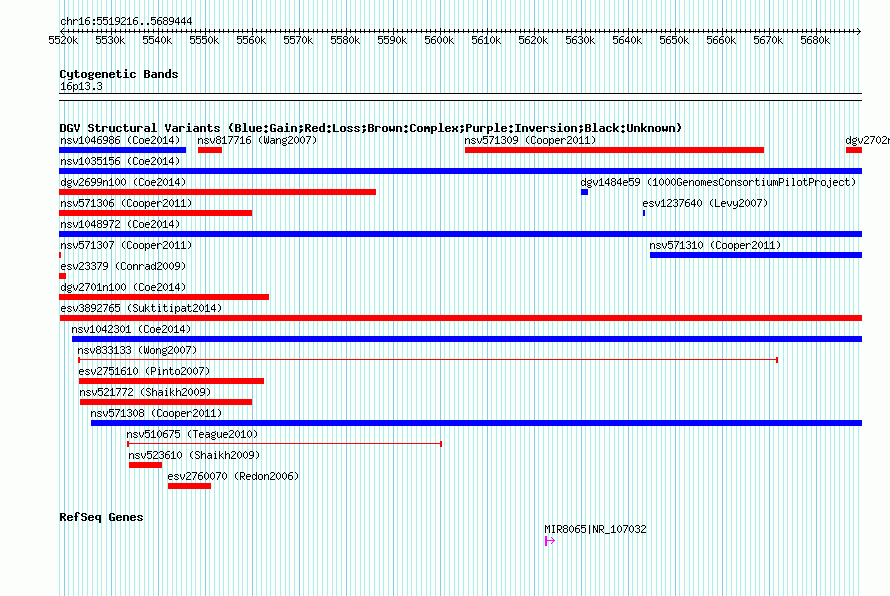Click the dgv2699n100 (Coe2014) red bar

217,192
